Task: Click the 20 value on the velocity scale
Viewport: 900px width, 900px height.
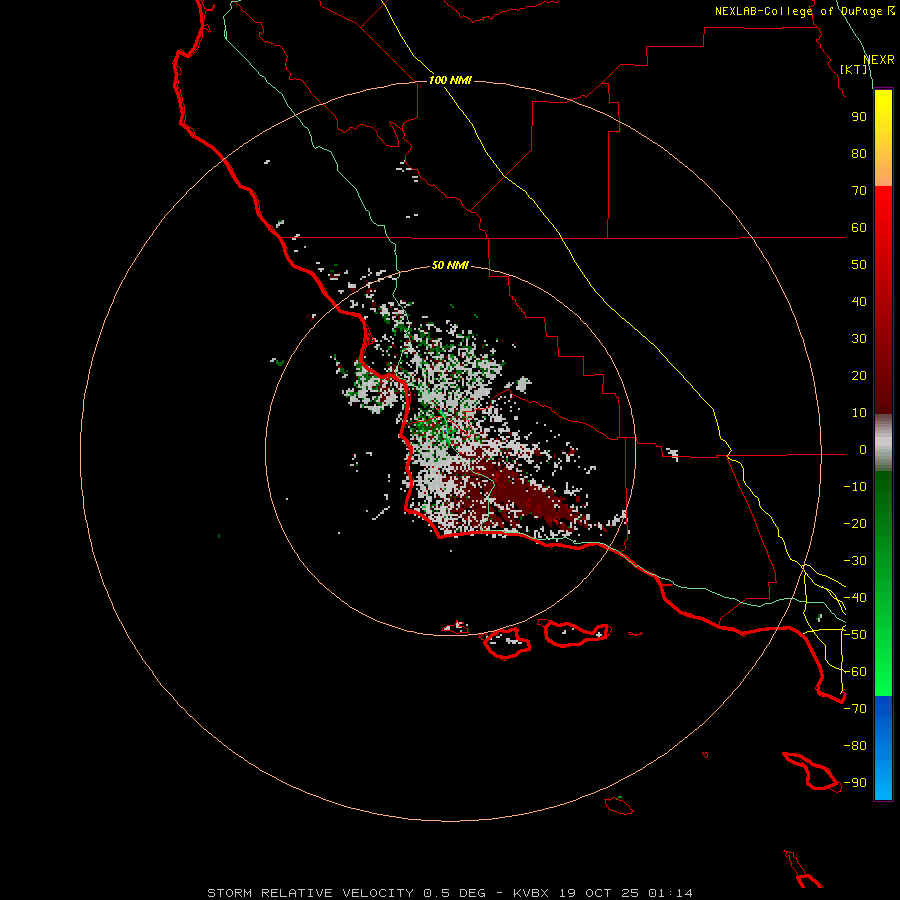Action: point(859,376)
